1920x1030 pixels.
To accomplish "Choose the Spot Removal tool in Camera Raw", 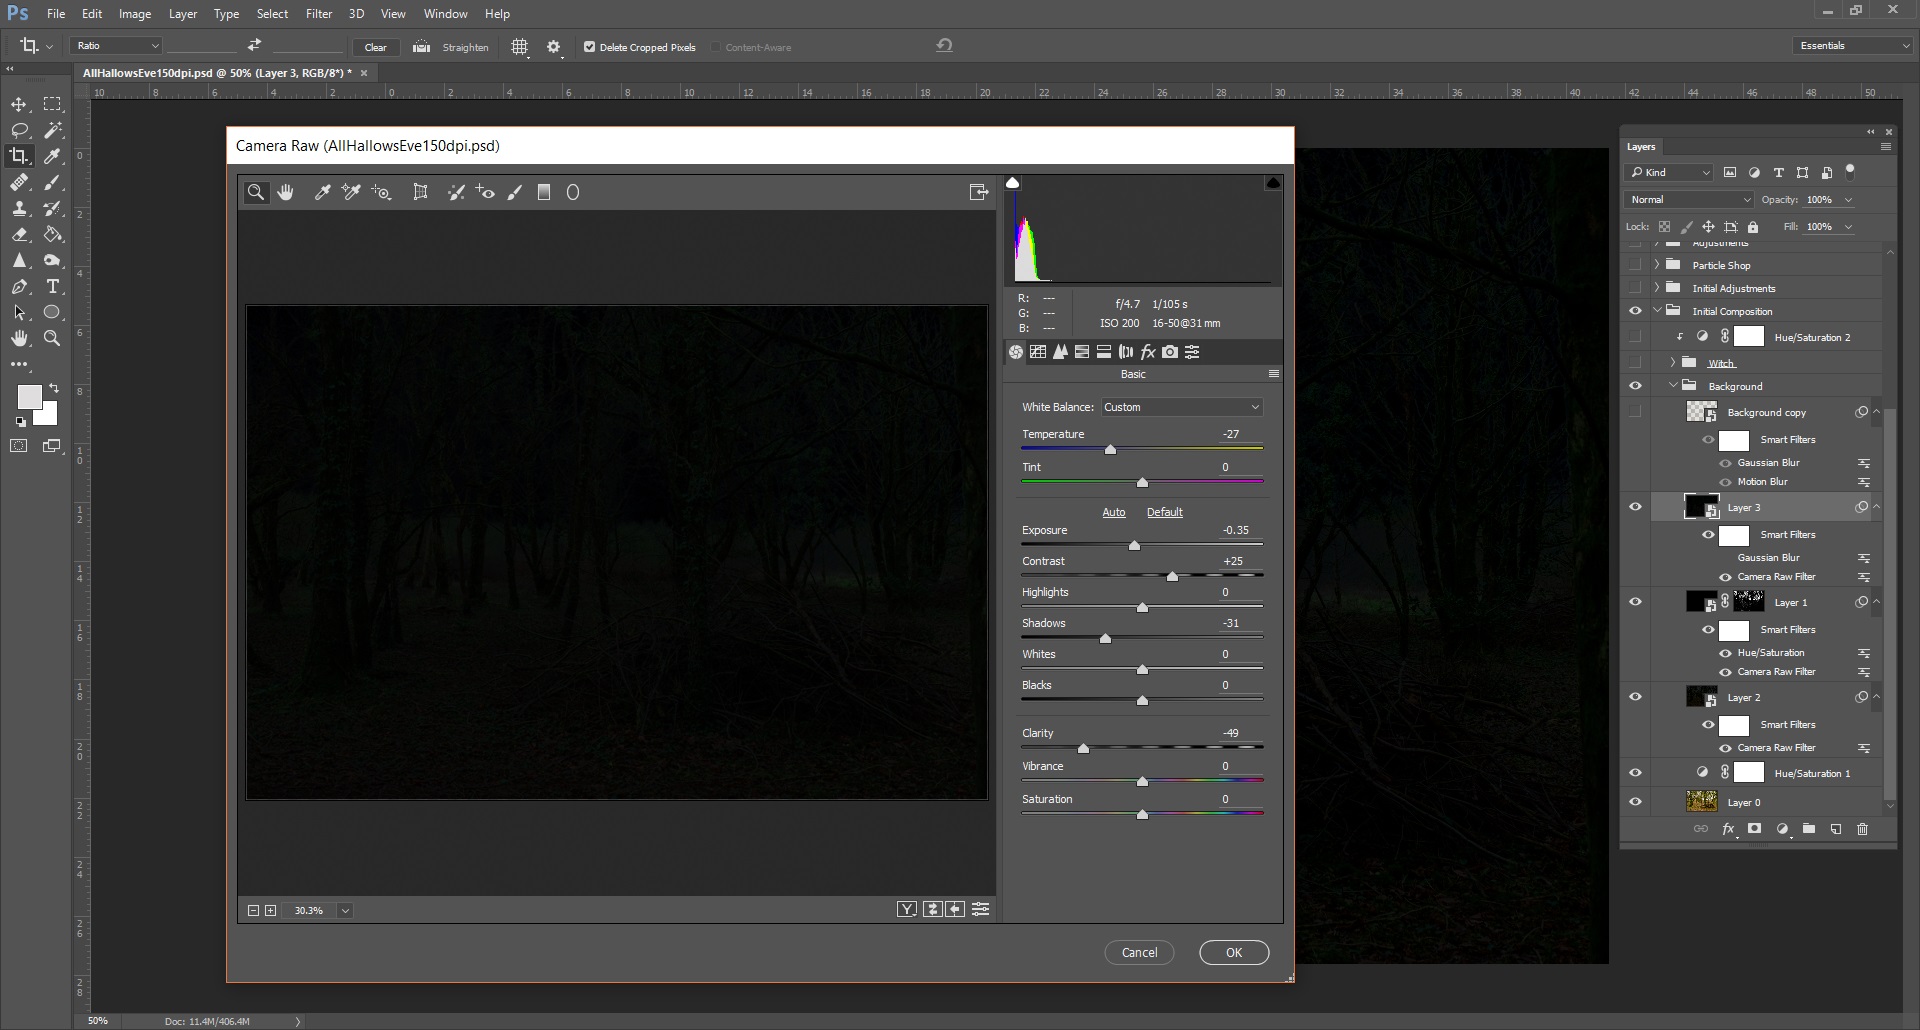I will click(456, 192).
